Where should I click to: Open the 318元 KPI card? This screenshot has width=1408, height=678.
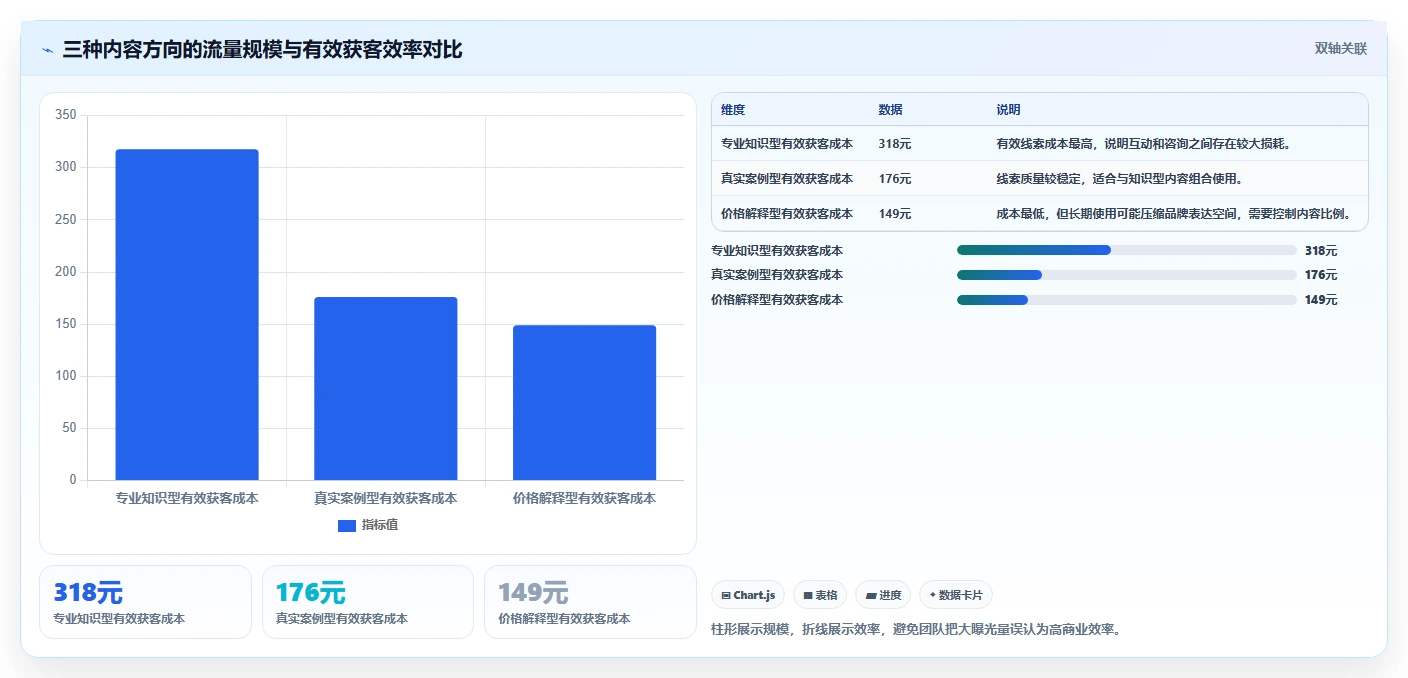[x=145, y=602]
